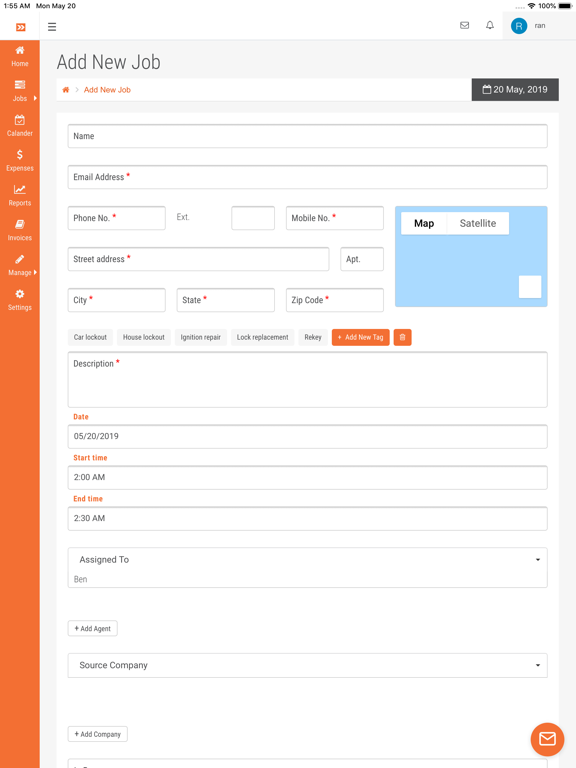Open notifications bell icon
The image size is (576, 768).
(x=490, y=25)
